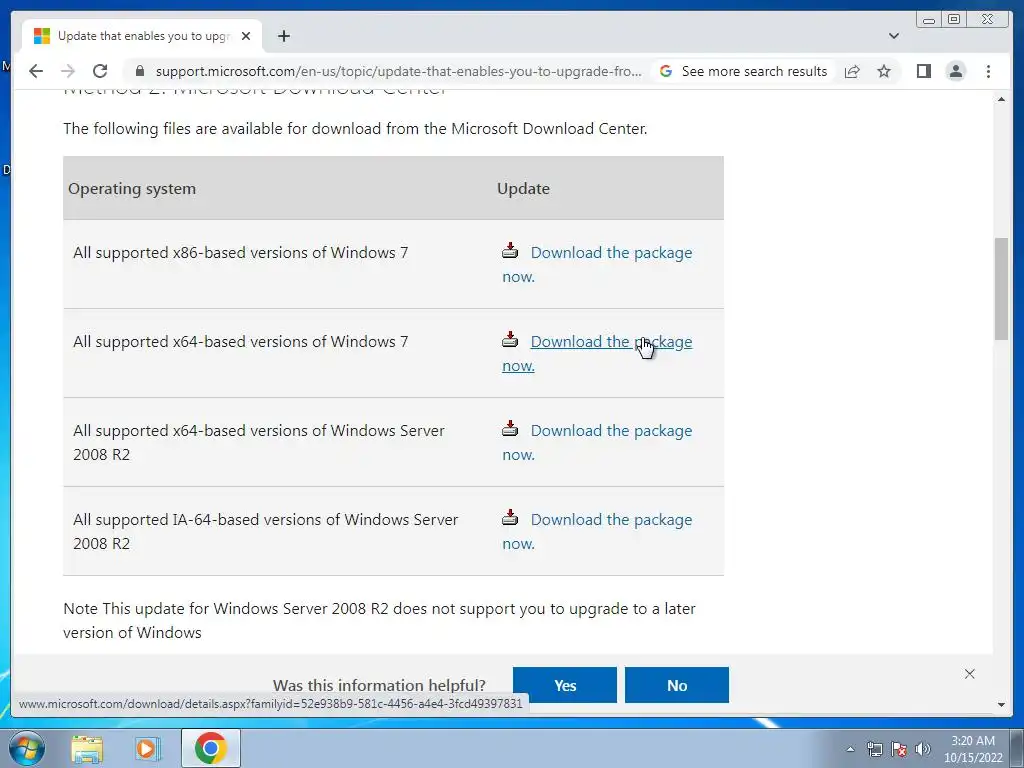
Task: Click download icon in IA-64 Server 2008 row
Action: pos(510,517)
